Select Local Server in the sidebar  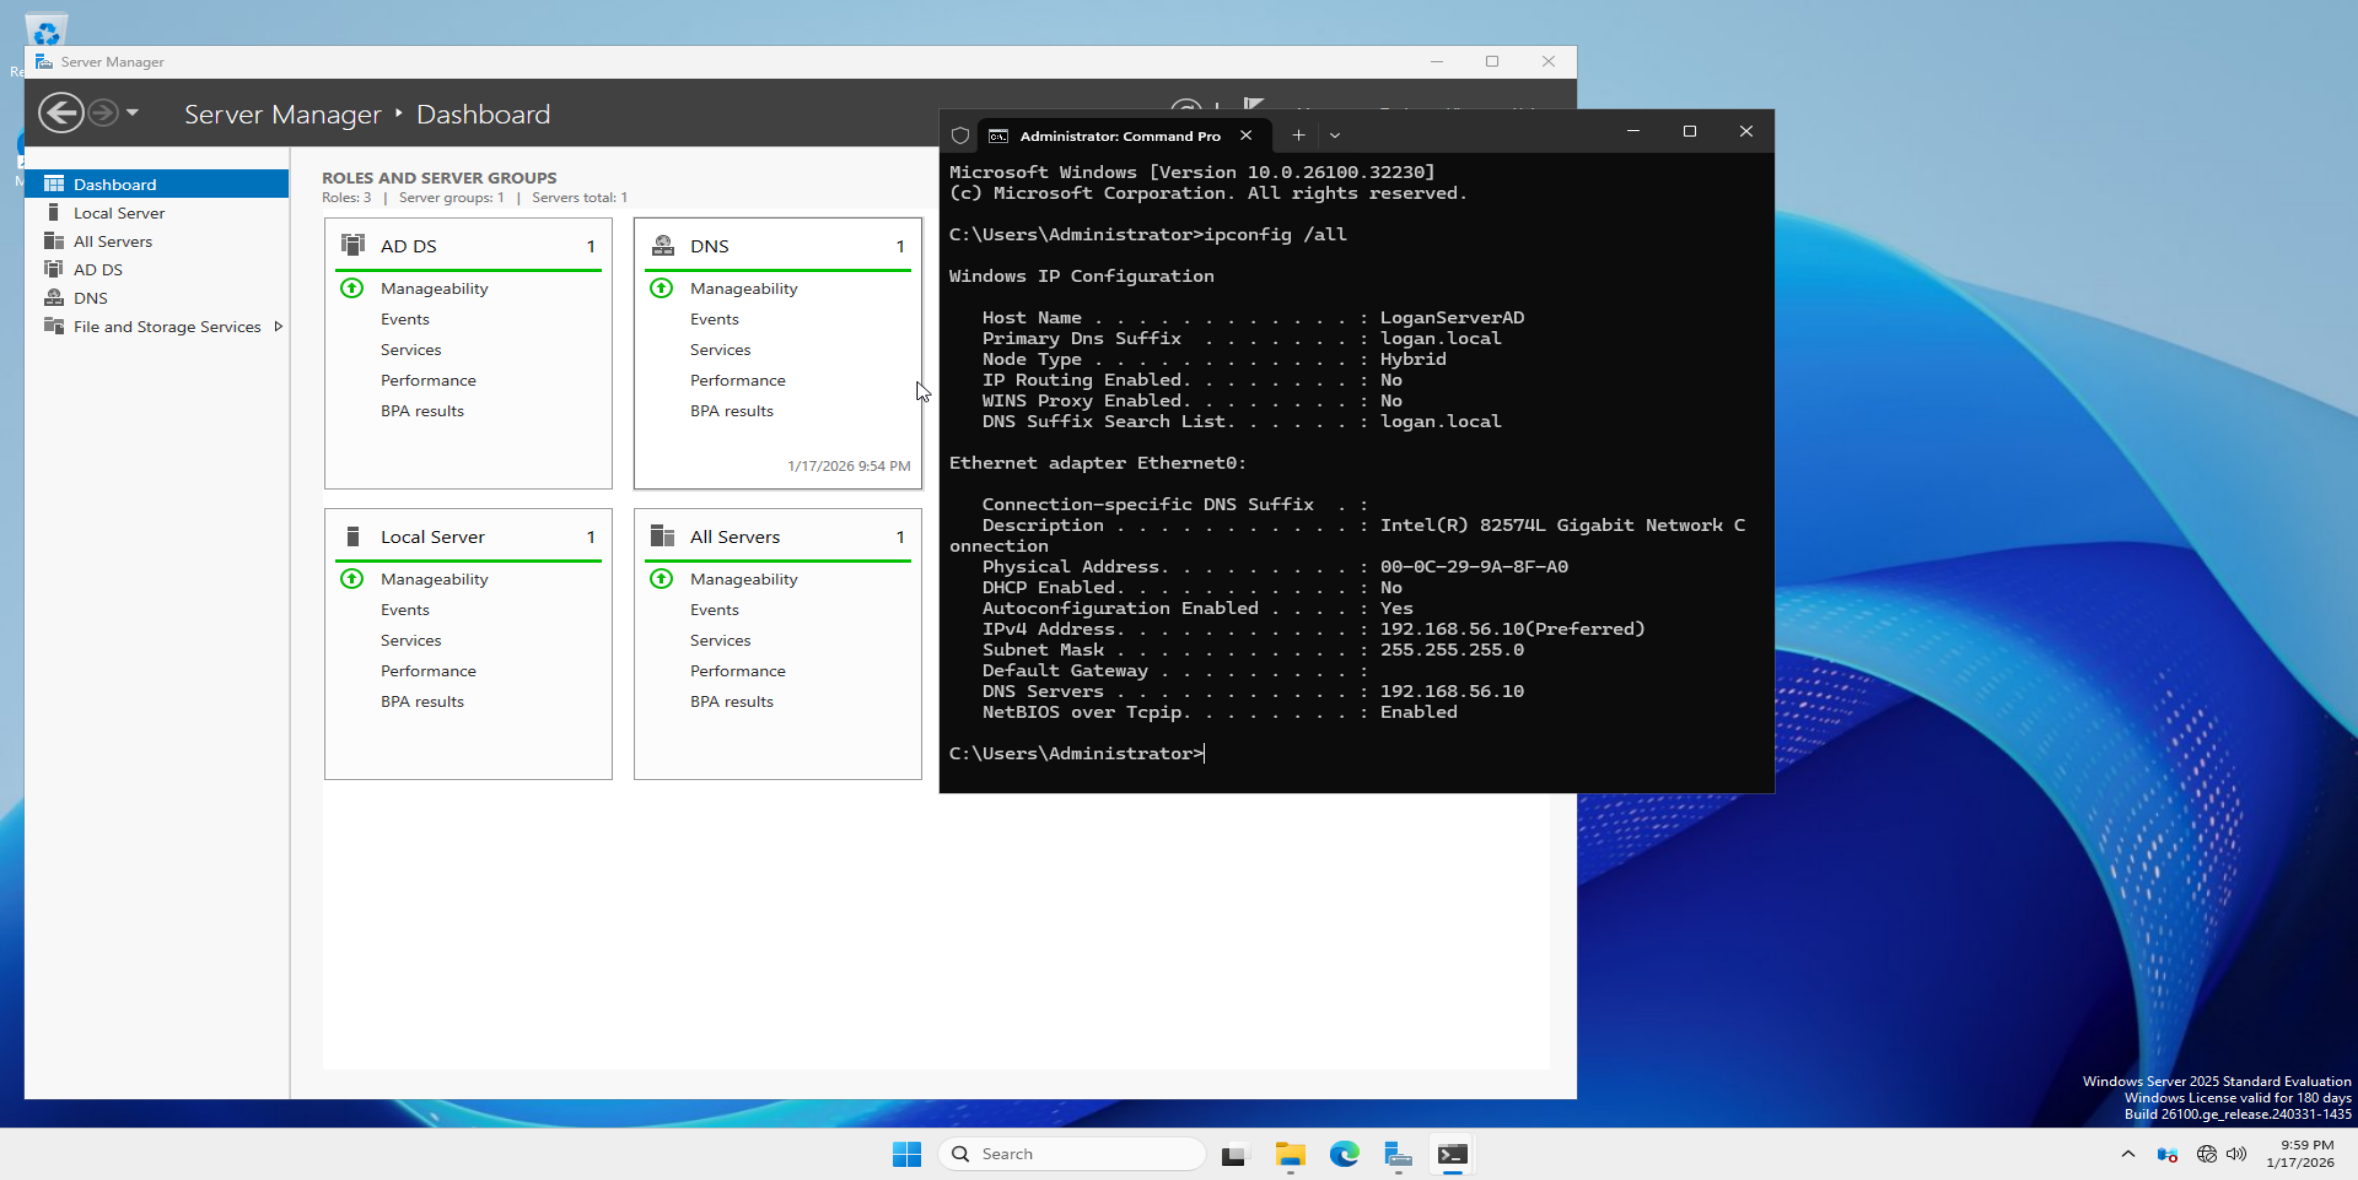[x=118, y=213]
